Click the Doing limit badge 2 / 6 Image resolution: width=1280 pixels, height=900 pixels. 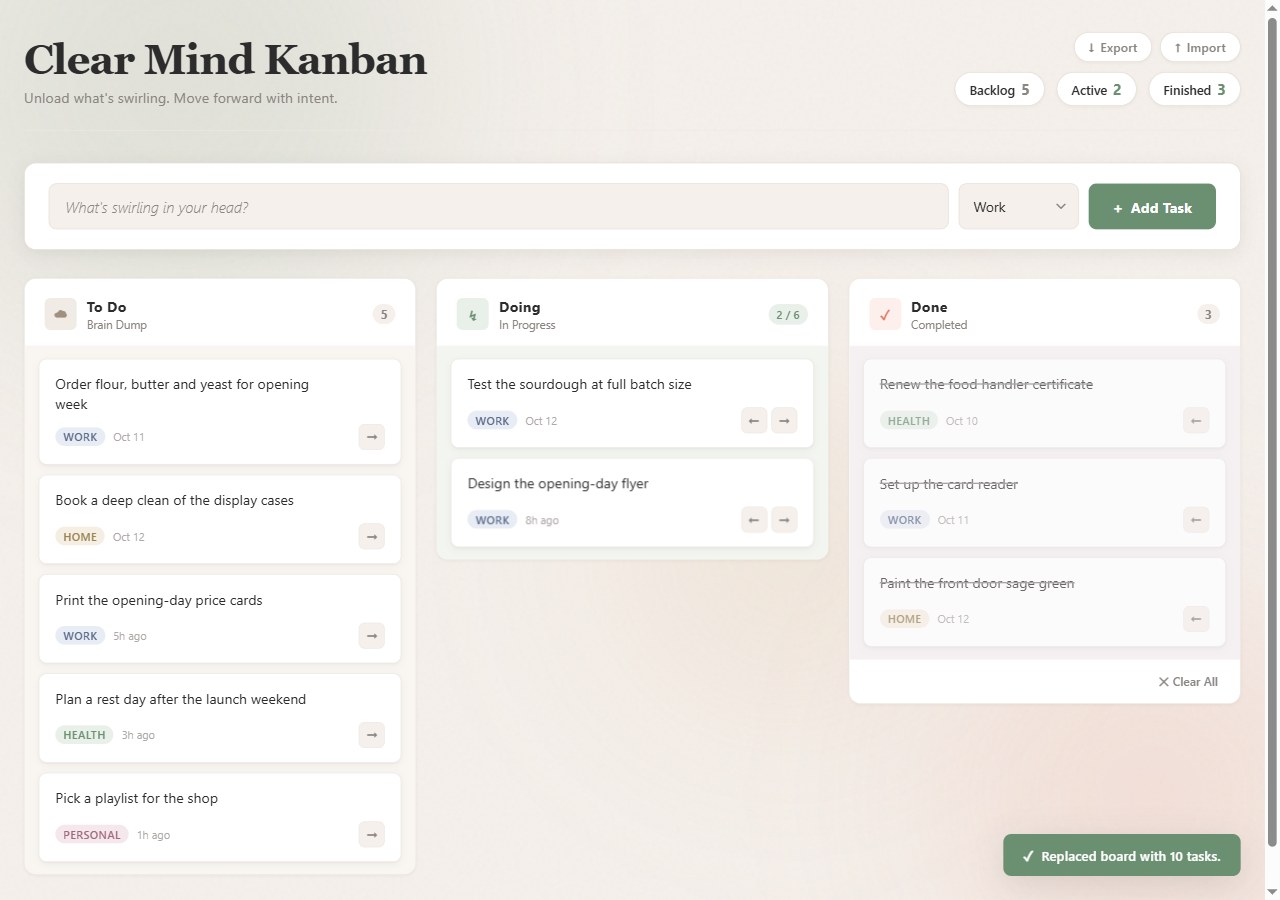click(x=787, y=314)
